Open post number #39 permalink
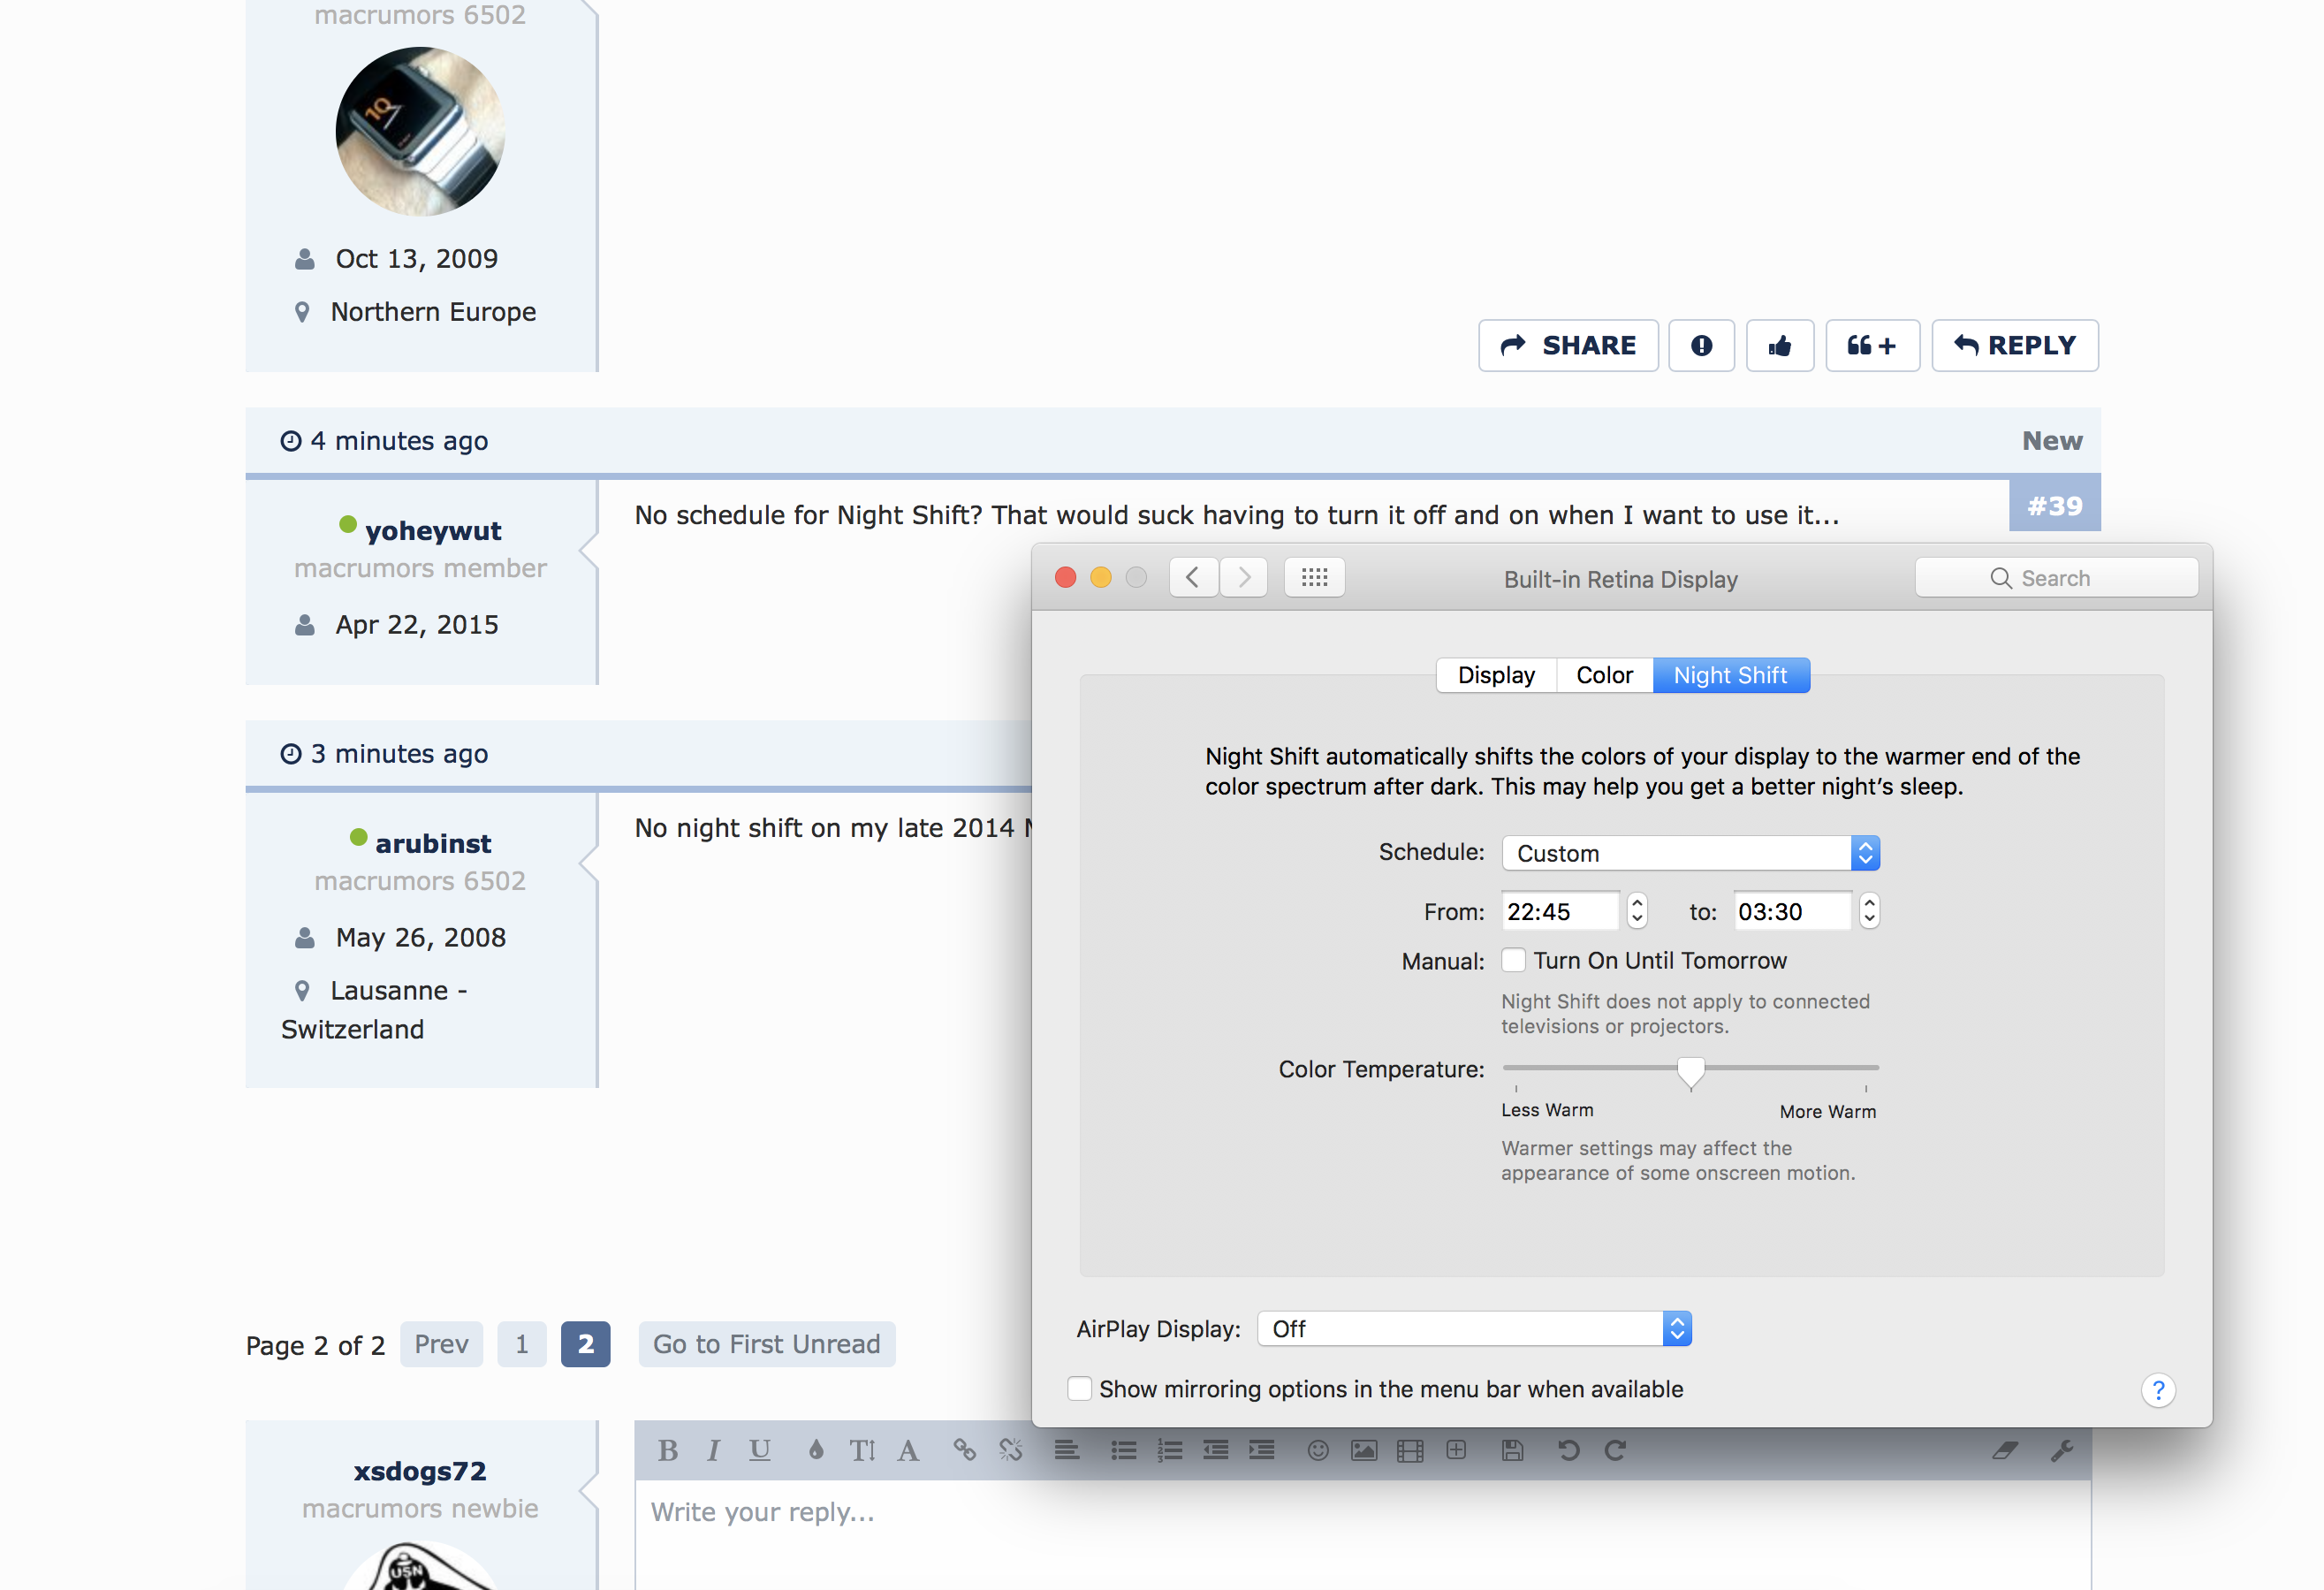Screen dimensions: 2324x1590 (2055, 506)
